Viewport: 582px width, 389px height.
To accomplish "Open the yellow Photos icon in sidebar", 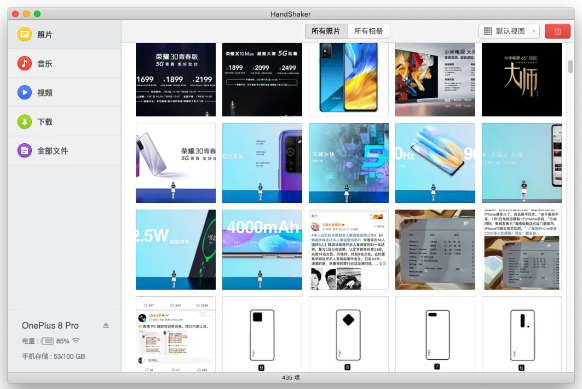I will tap(24, 34).
